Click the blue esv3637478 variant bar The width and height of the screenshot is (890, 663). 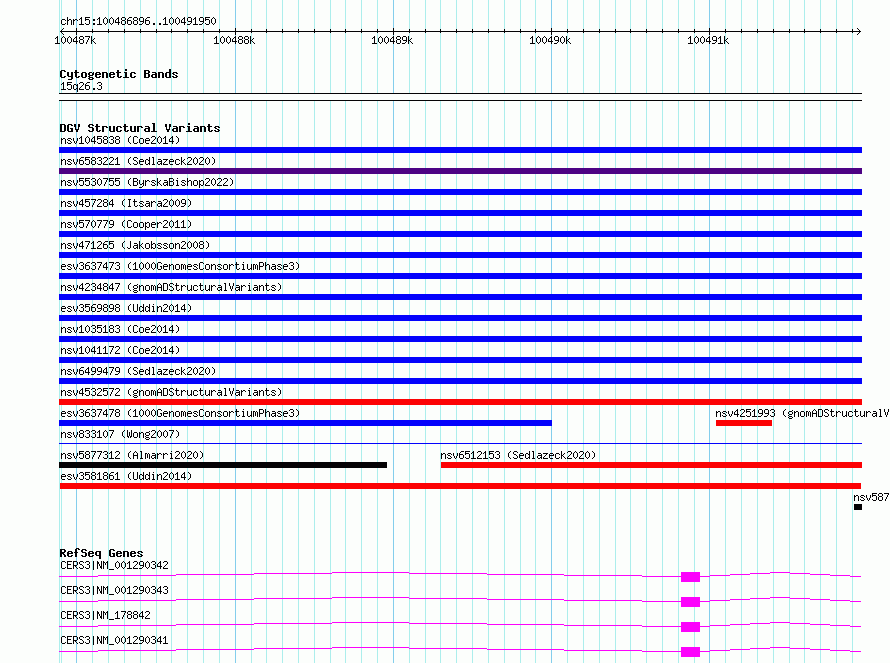[x=305, y=423]
